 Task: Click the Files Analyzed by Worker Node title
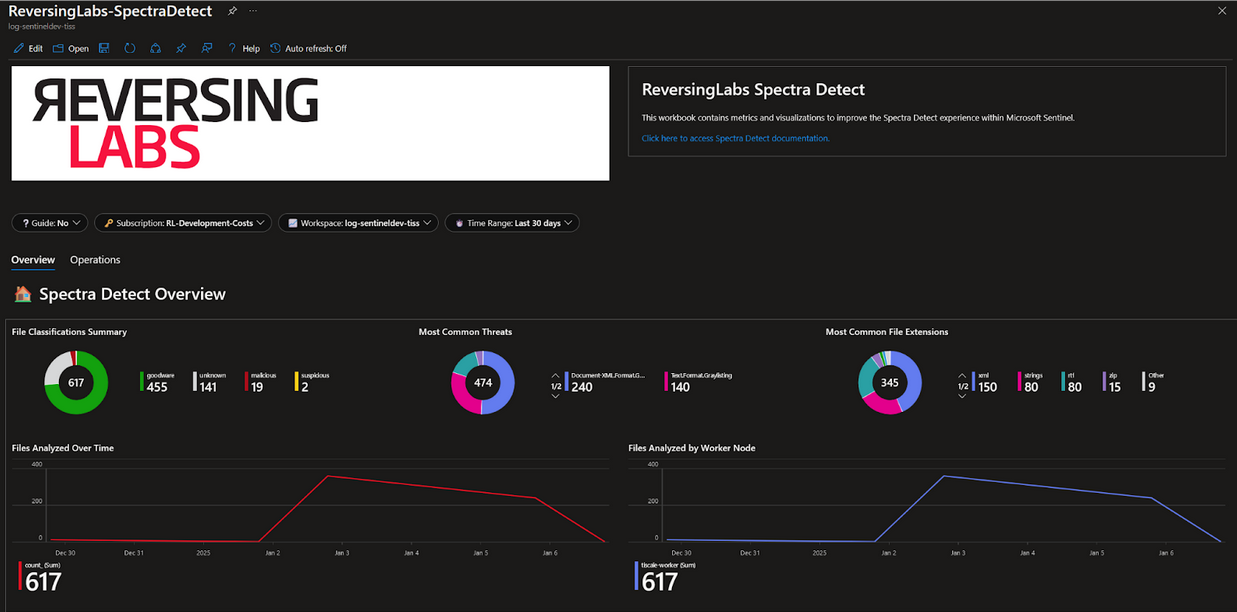click(x=692, y=448)
